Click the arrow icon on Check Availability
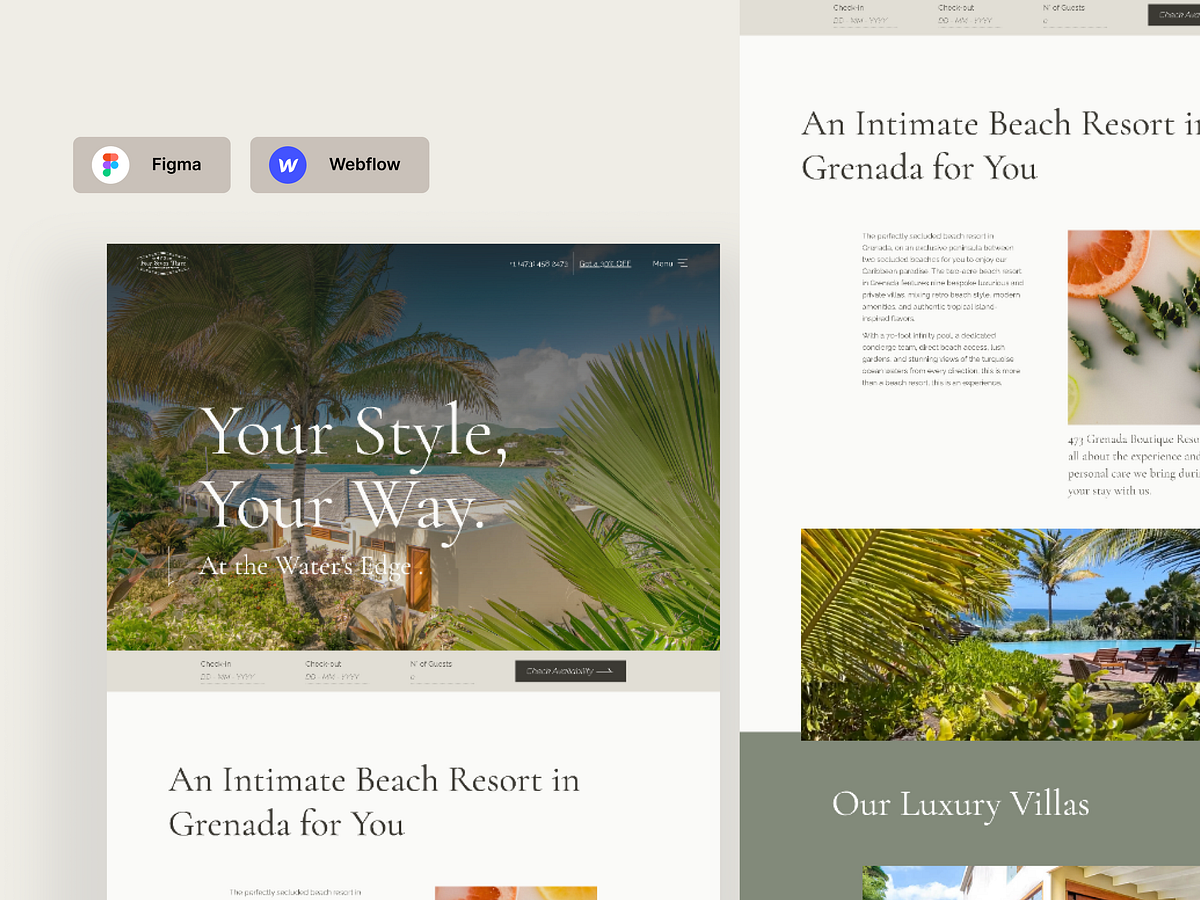The height and width of the screenshot is (900, 1200). pos(606,671)
